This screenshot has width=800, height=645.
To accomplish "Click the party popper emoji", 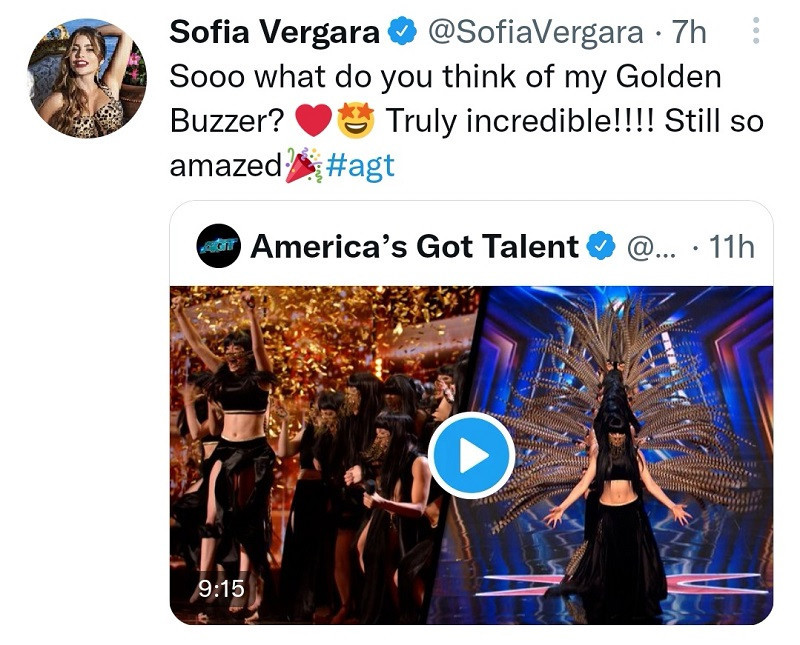I will click(303, 165).
